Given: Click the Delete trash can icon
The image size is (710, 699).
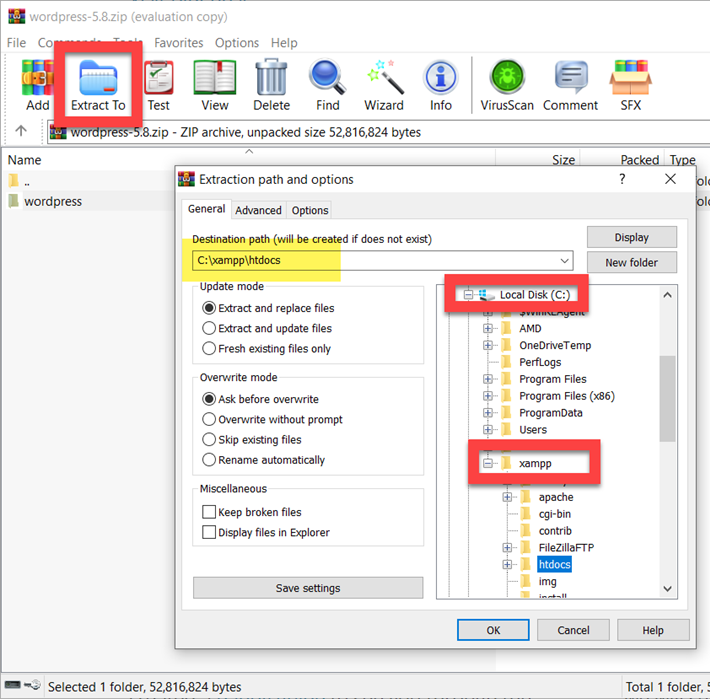Looking at the screenshot, I should tap(271, 81).
